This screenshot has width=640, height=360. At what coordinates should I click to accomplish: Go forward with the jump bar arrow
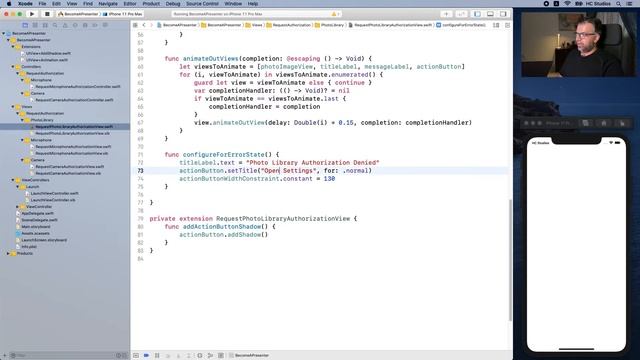pyautogui.click(x=151, y=25)
